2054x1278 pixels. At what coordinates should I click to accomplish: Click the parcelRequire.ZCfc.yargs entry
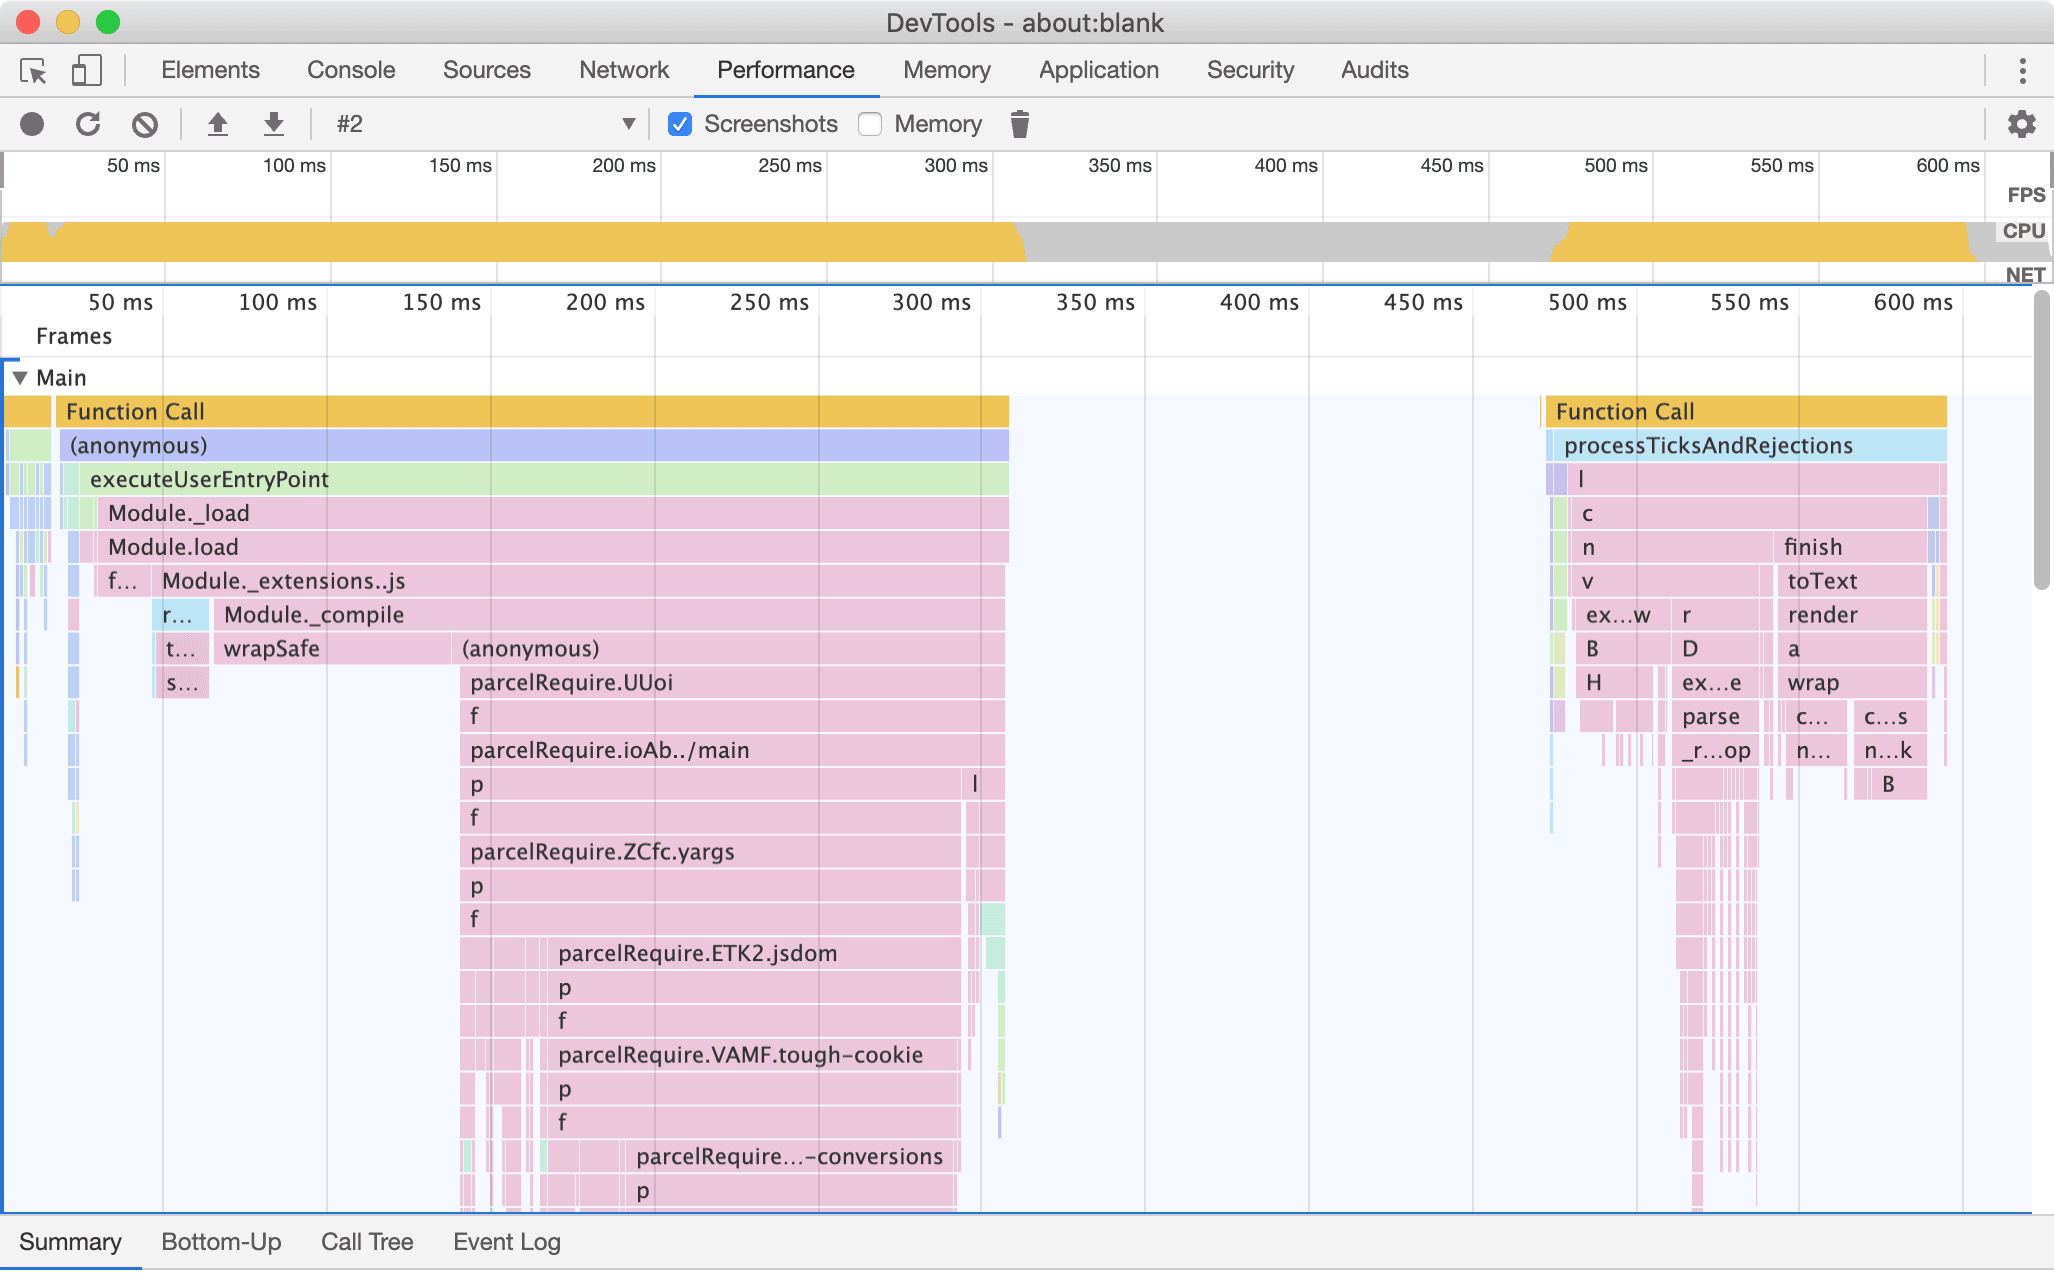tap(711, 852)
